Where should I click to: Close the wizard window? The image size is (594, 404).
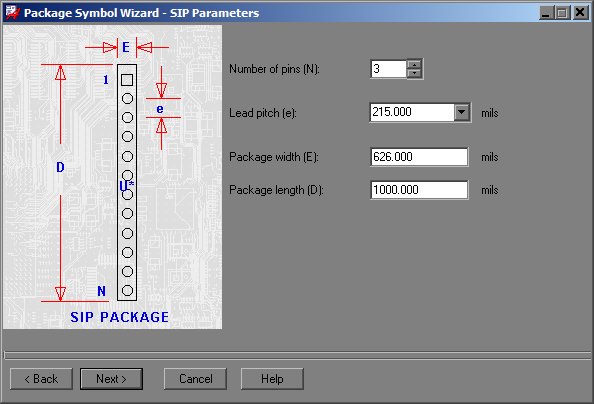[580, 13]
